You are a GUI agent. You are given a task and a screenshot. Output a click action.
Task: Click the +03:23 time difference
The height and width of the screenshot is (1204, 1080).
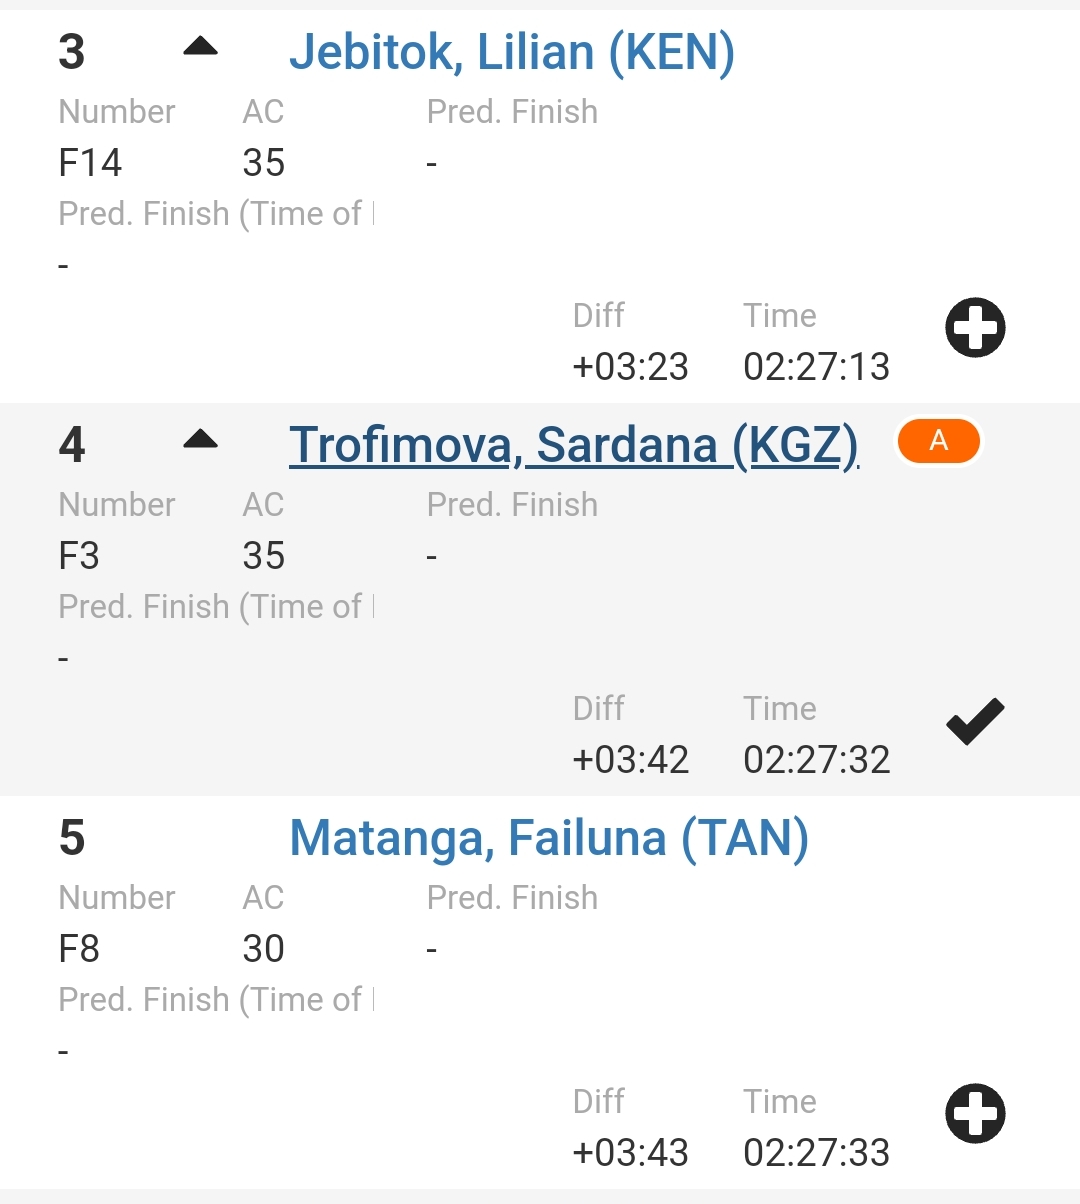tap(630, 367)
